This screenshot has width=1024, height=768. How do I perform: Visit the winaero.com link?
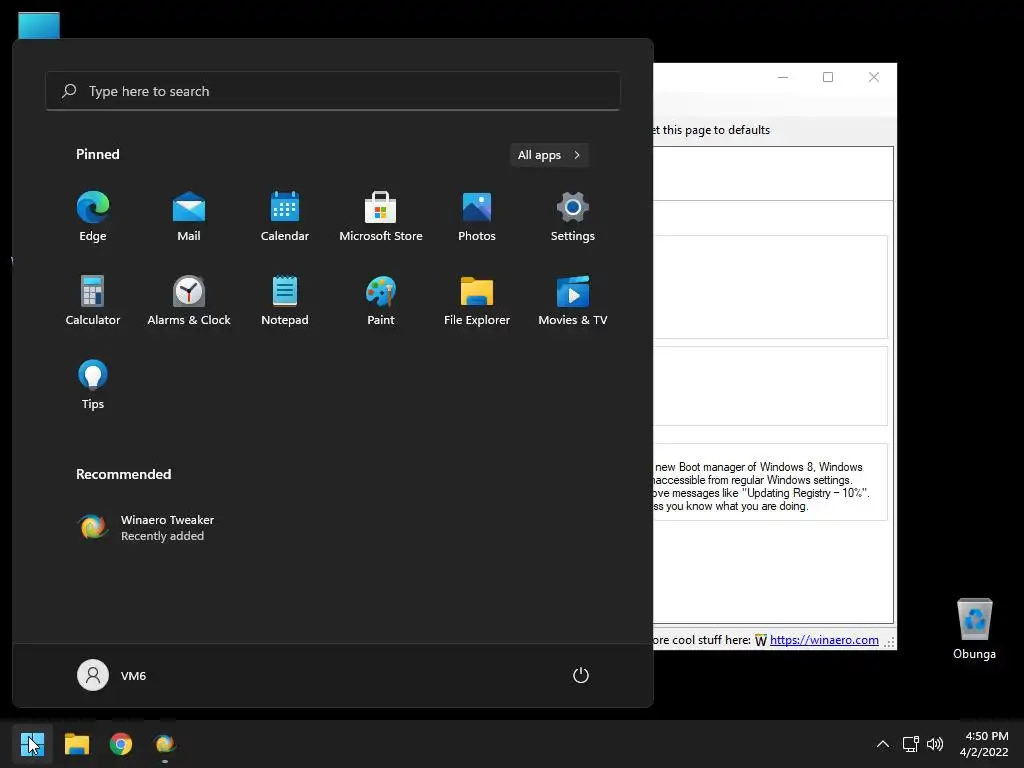coord(824,640)
